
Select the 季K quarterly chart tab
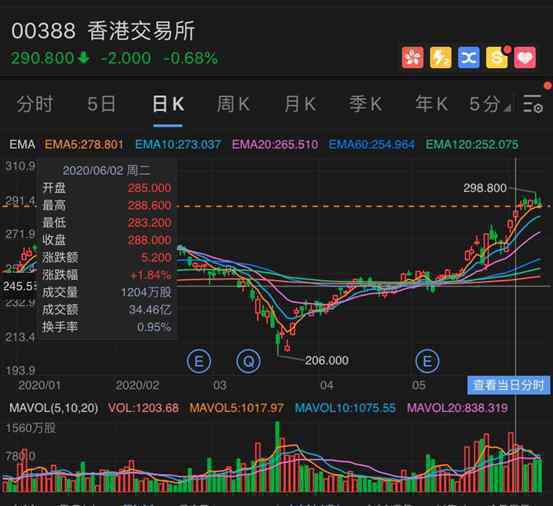[365, 104]
